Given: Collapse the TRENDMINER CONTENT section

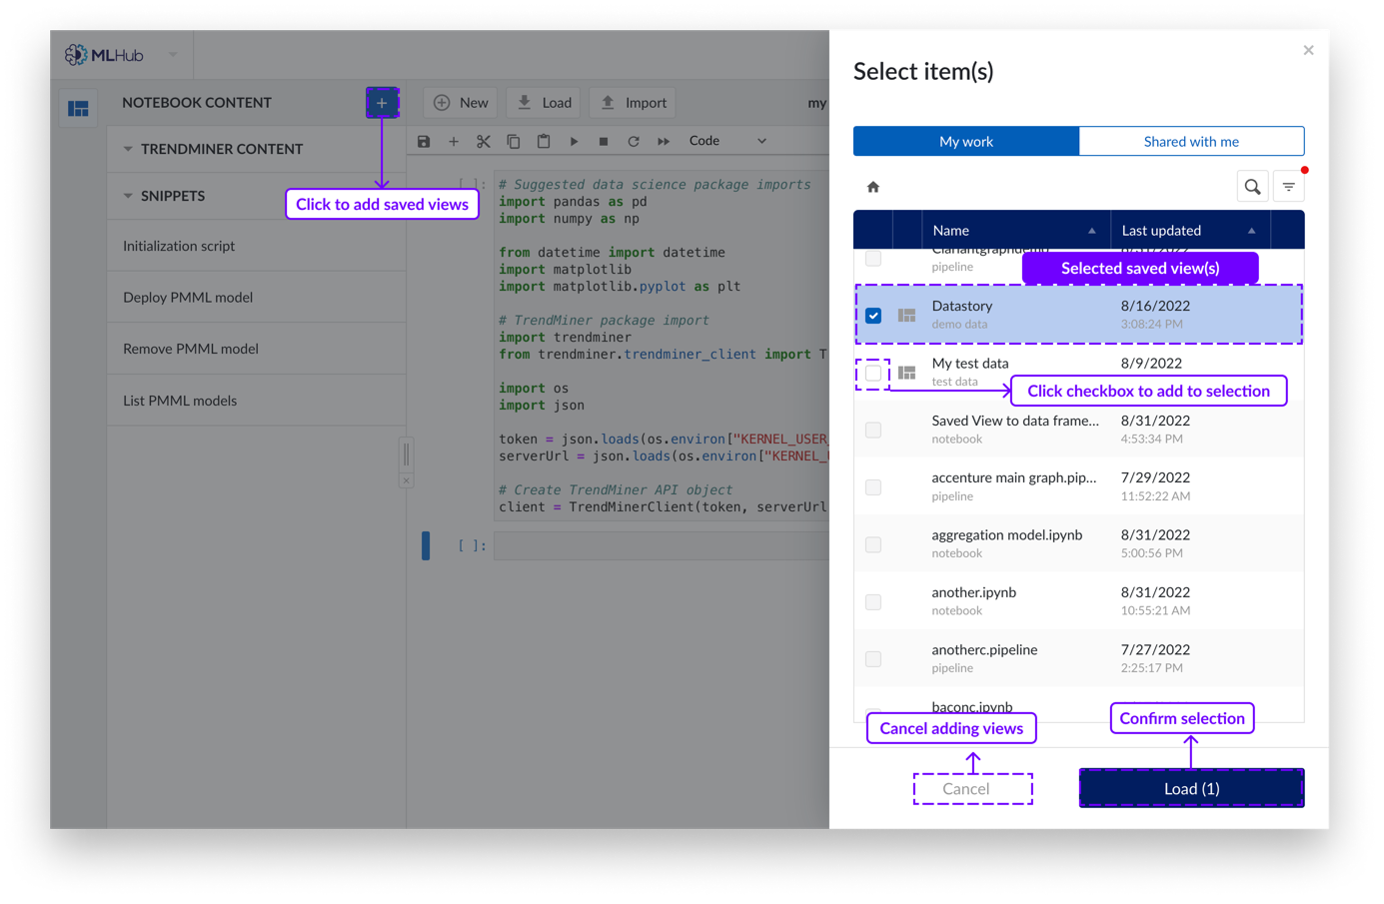Looking at the screenshot, I should point(128,149).
